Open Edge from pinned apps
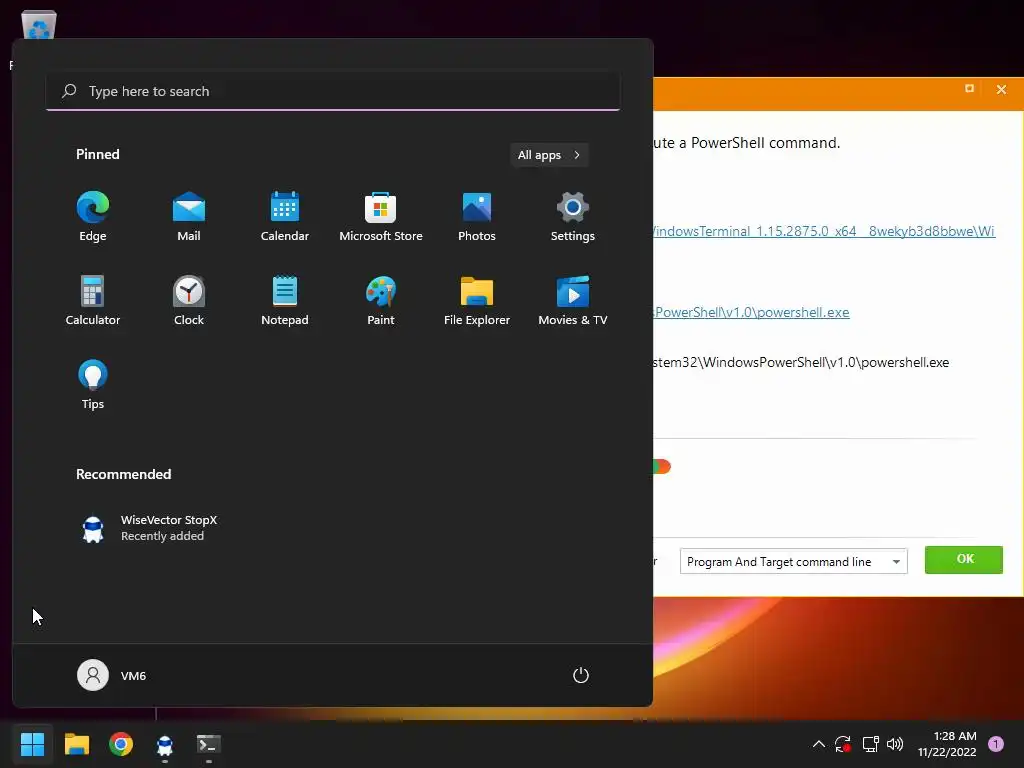The height and width of the screenshot is (768, 1024). tap(93, 217)
